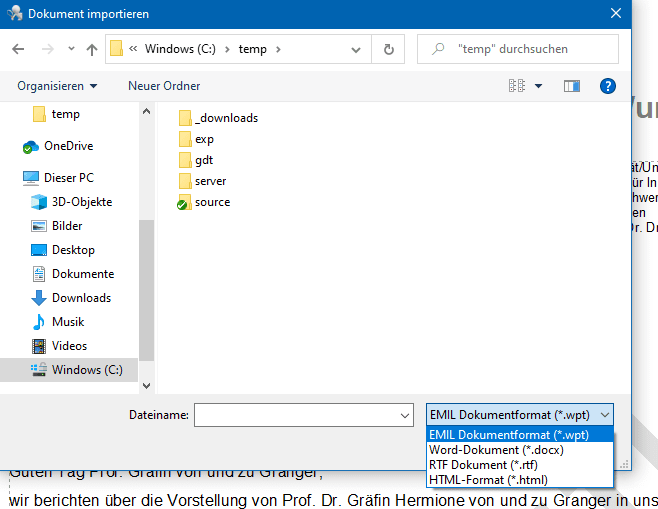
Task: Click the Dateiname text field
Action: click(x=297, y=415)
